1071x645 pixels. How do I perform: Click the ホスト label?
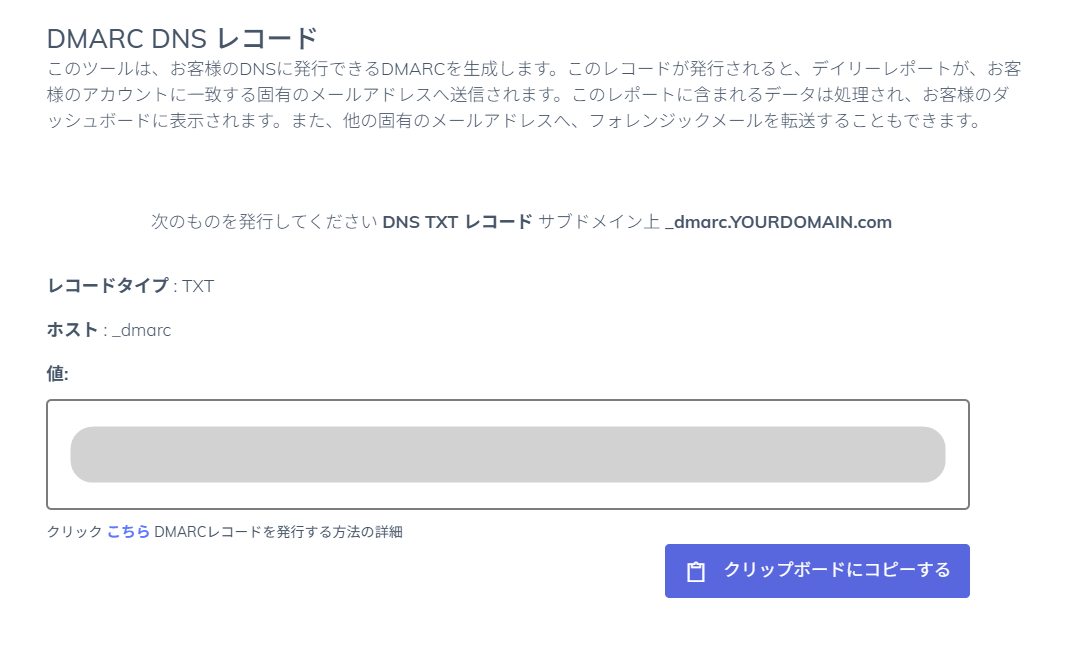coord(72,329)
